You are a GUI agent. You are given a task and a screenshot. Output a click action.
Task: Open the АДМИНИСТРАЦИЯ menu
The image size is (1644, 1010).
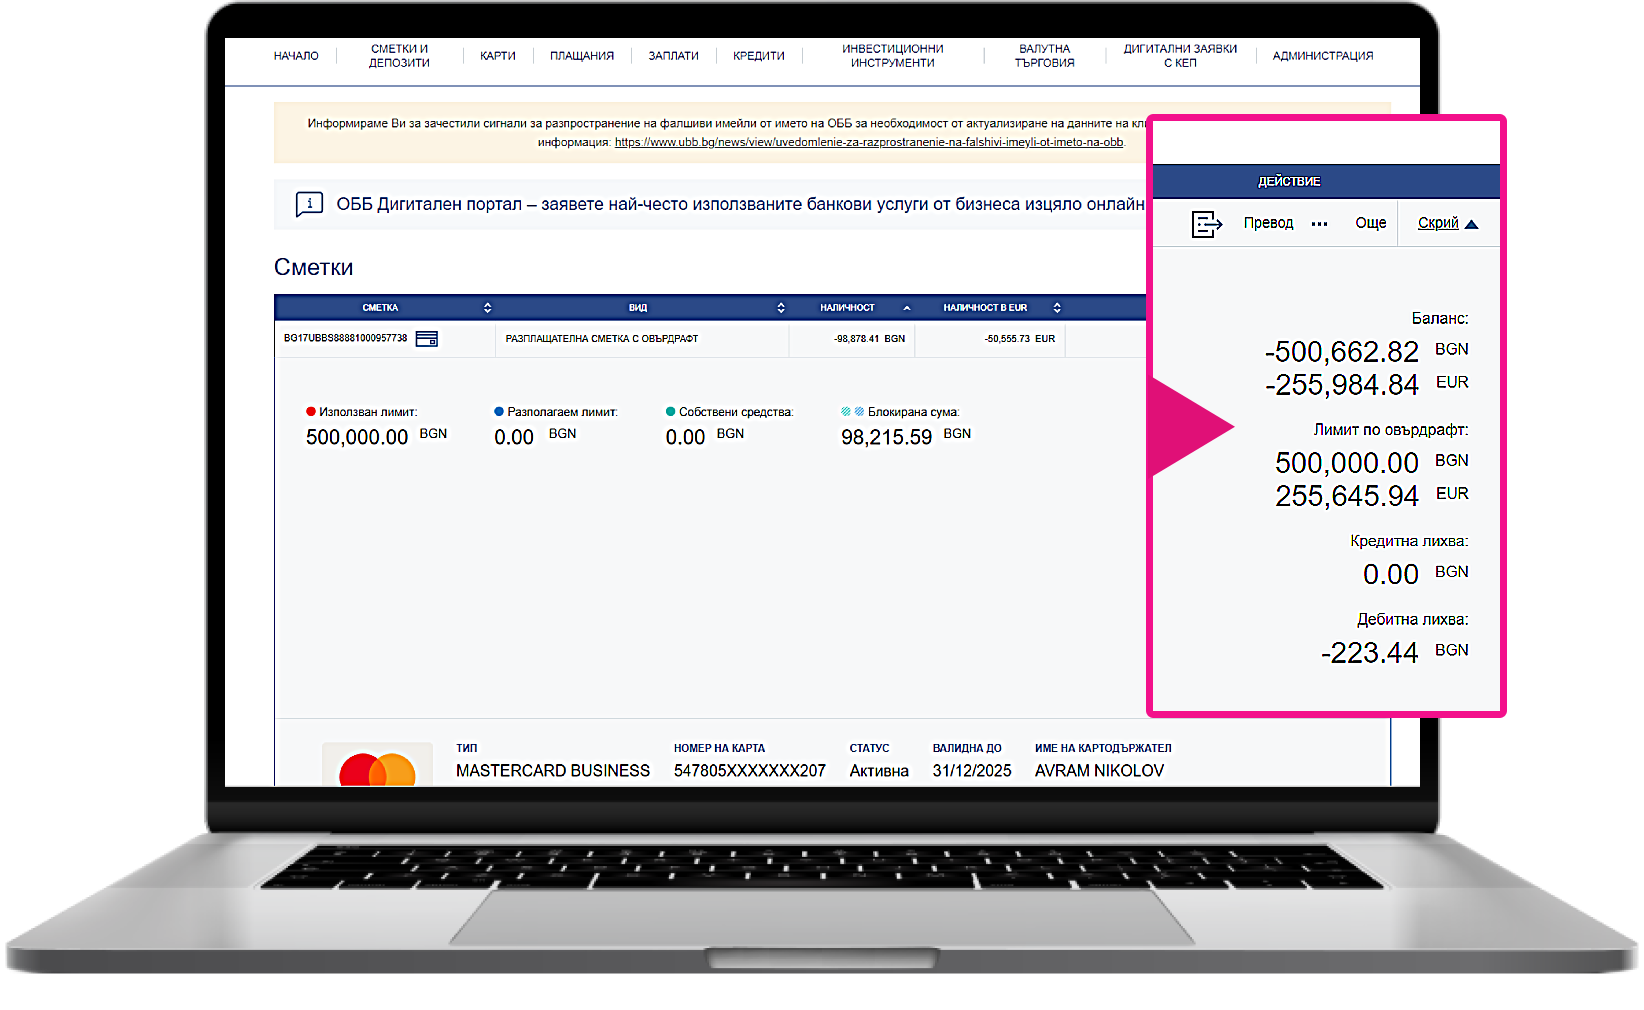click(1323, 56)
